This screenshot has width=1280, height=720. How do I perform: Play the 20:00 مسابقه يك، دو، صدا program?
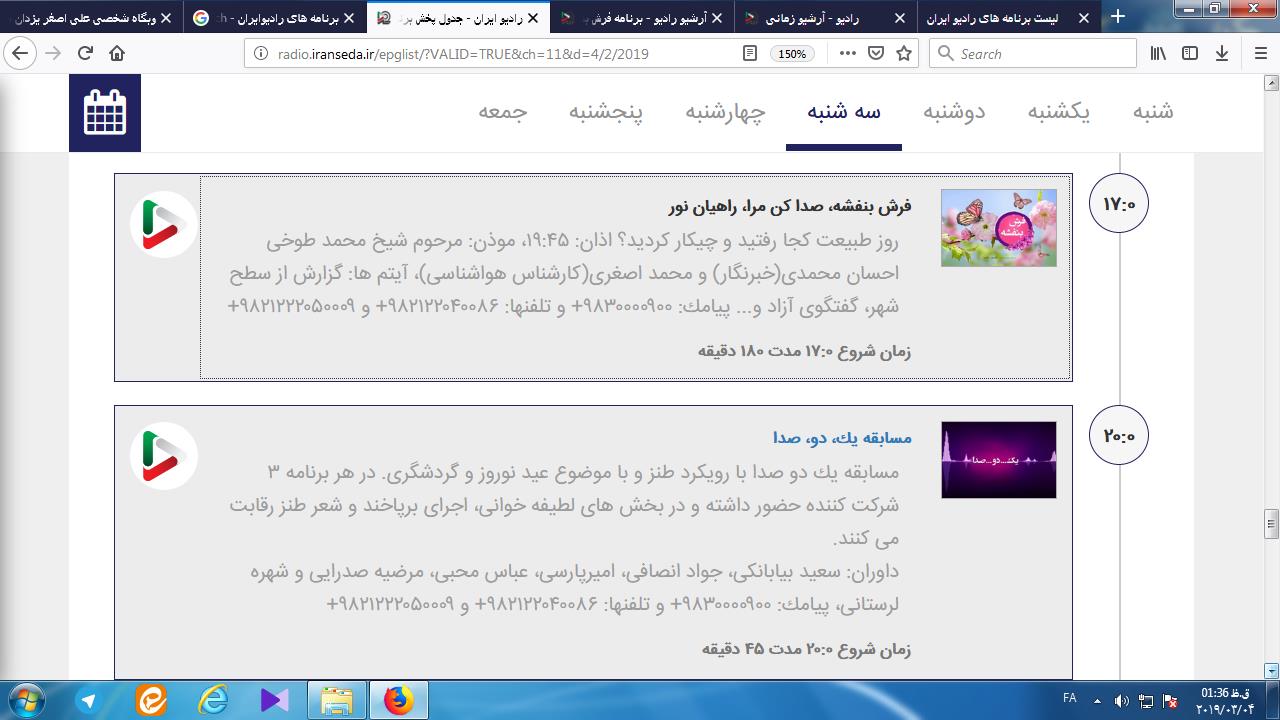[163, 456]
